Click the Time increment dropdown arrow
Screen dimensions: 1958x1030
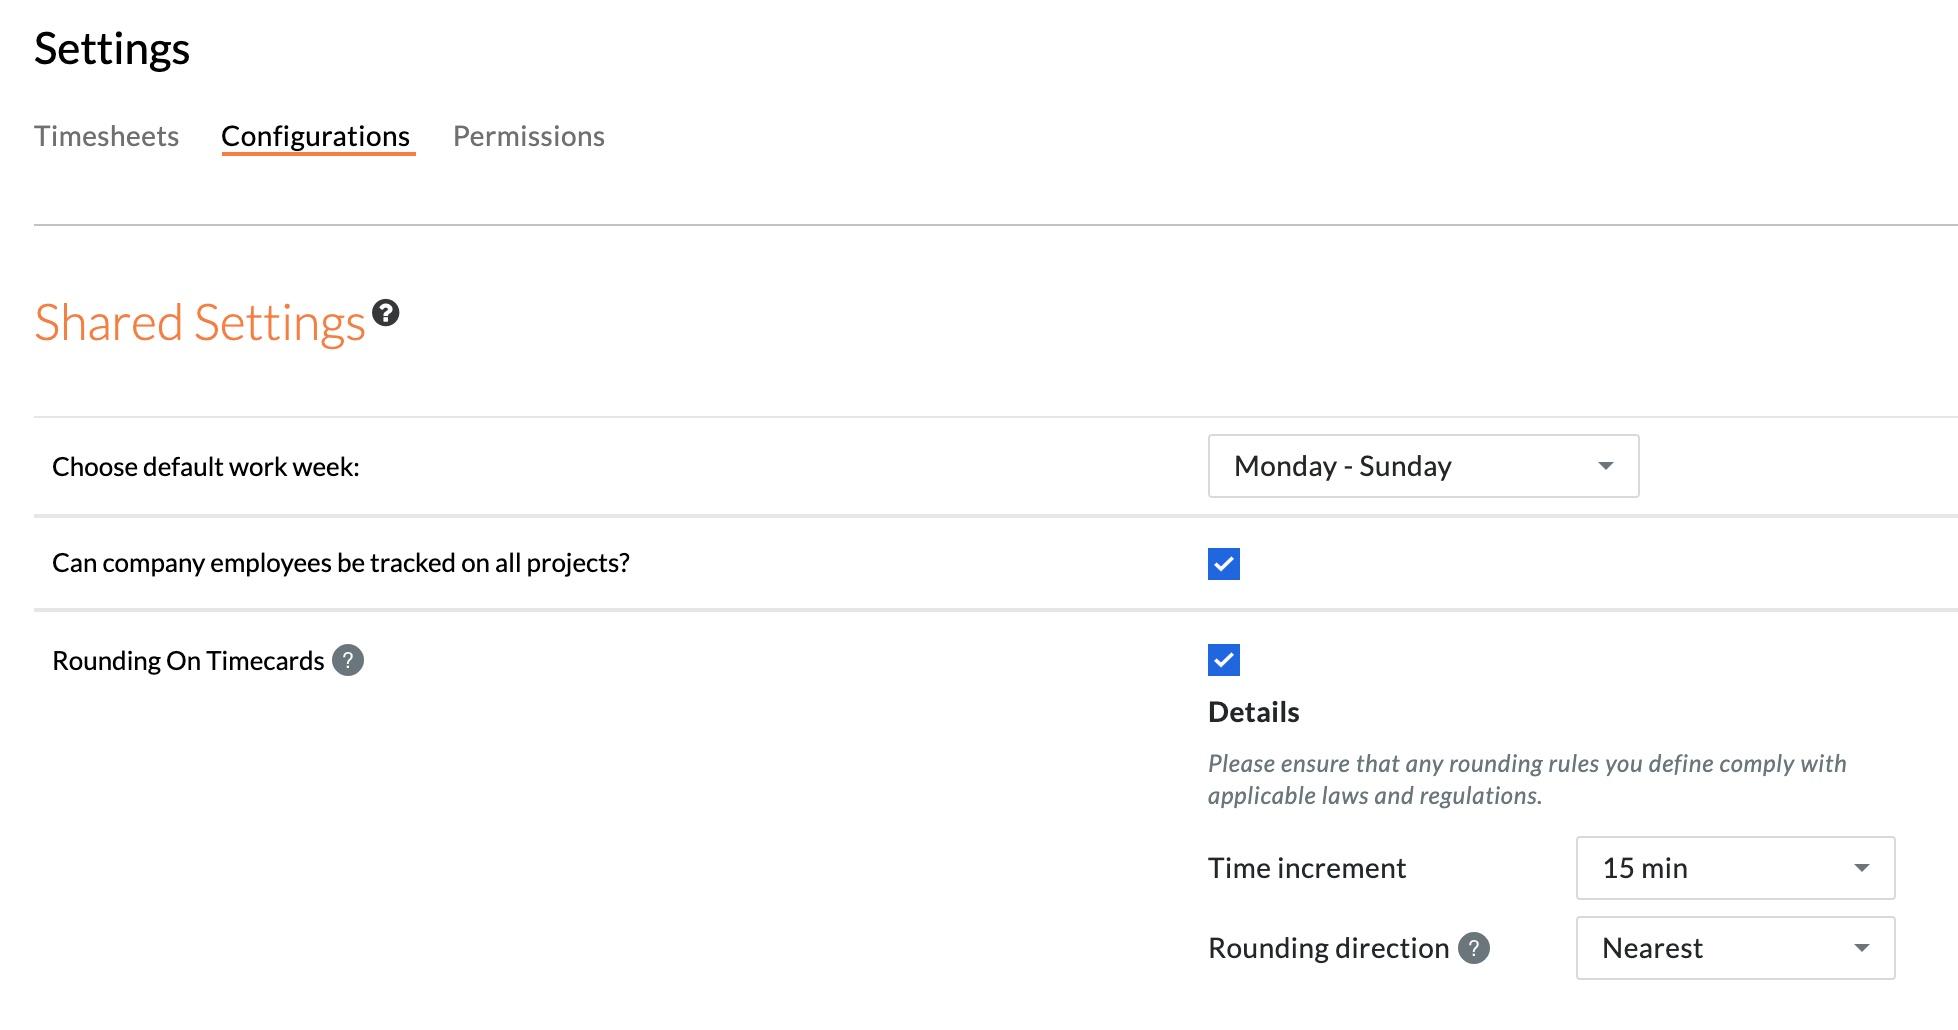pos(1862,868)
